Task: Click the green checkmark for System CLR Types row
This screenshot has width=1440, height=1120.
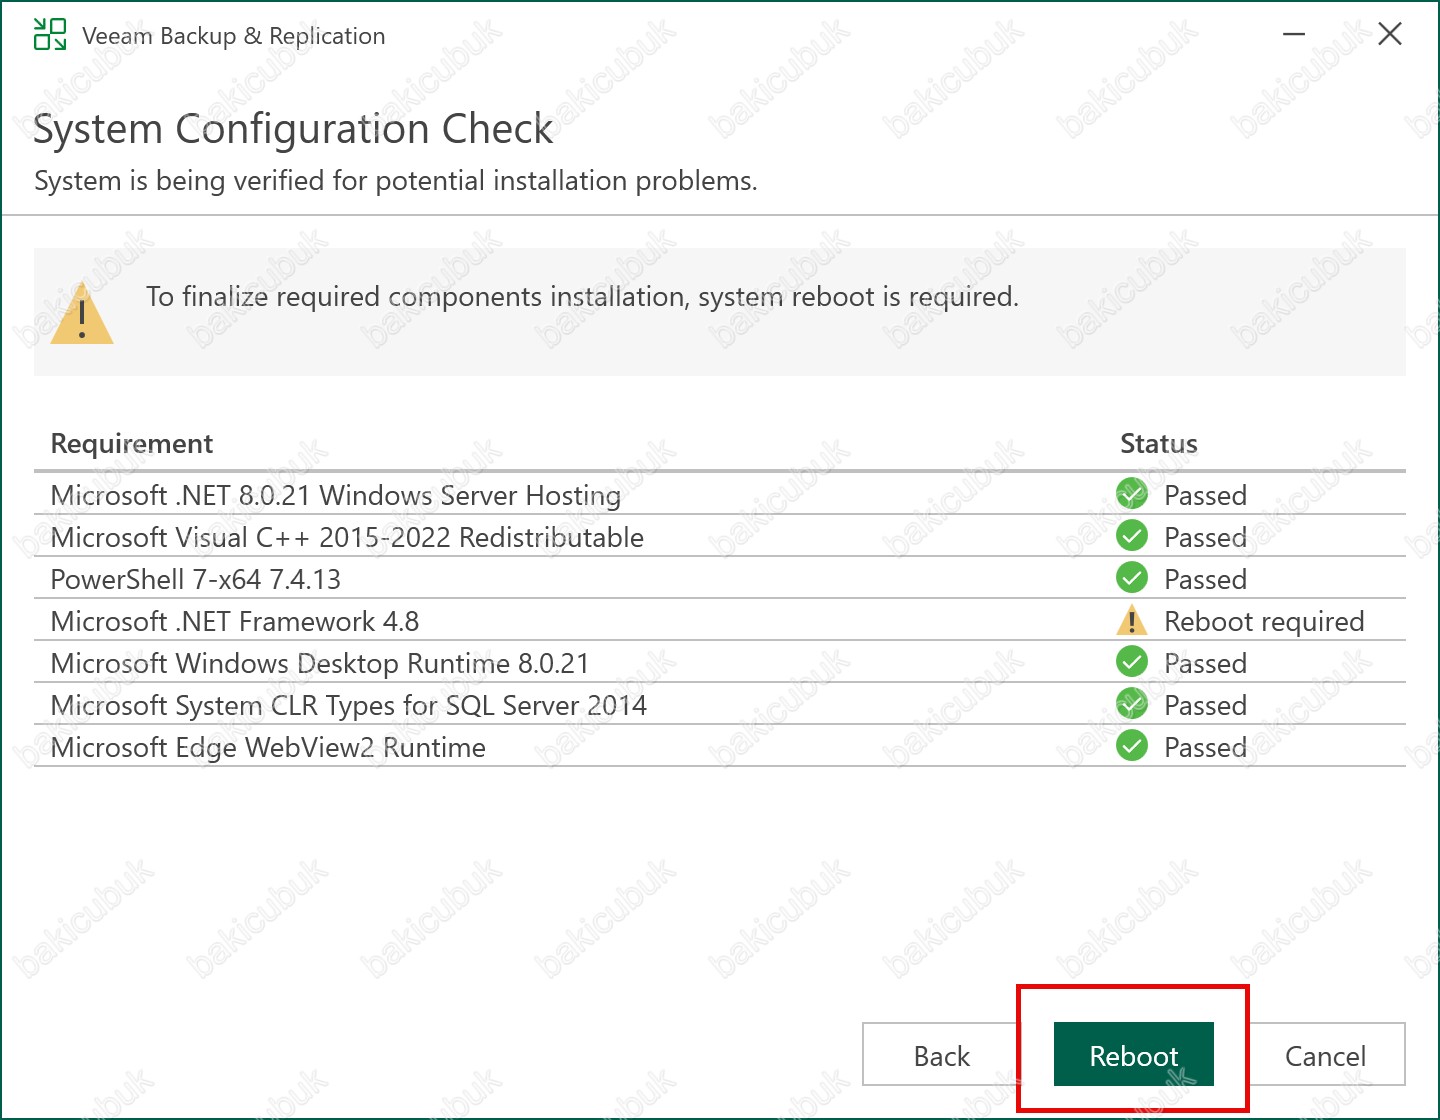Action: click(1131, 705)
